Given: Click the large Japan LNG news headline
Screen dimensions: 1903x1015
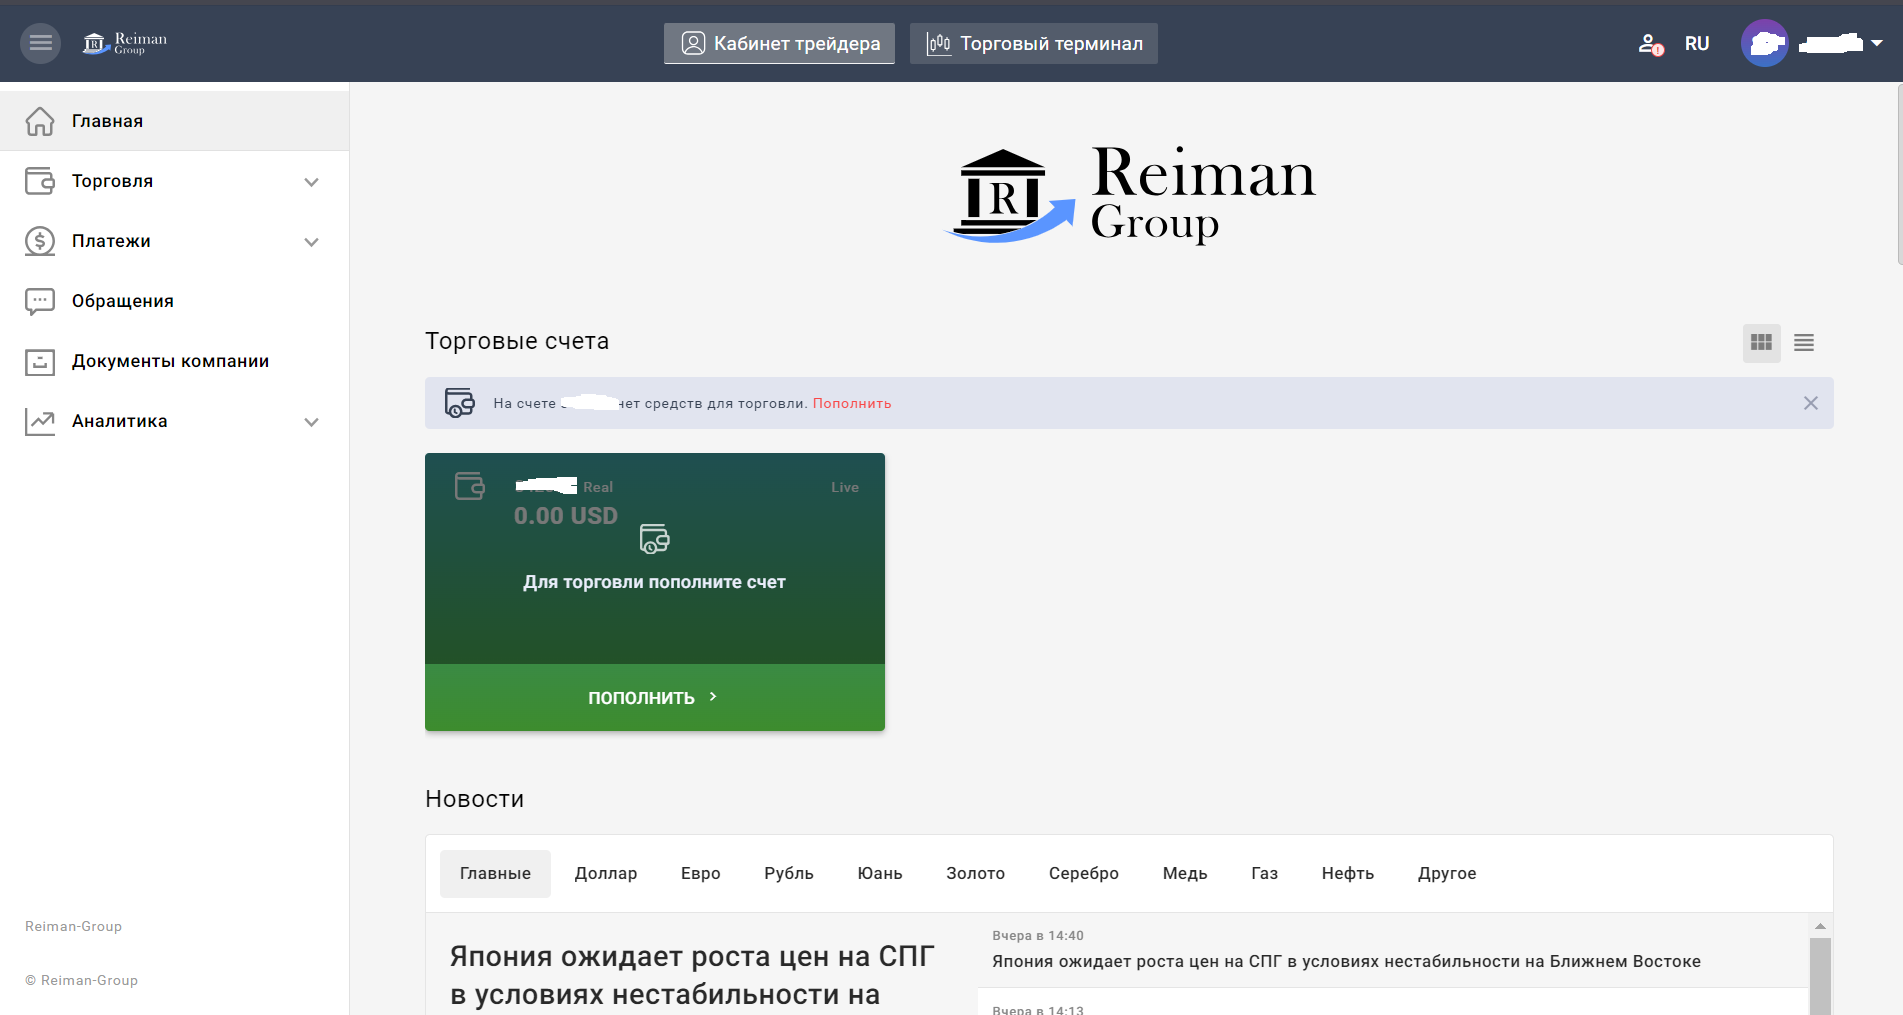Looking at the screenshot, I should tap(692, 976).
